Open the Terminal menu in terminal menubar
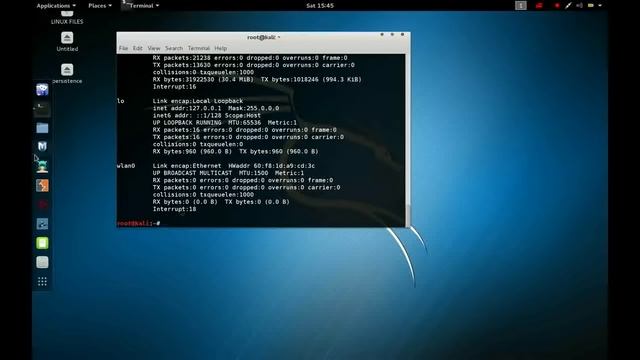Screen dimensions: 640x360 point(199,48)
